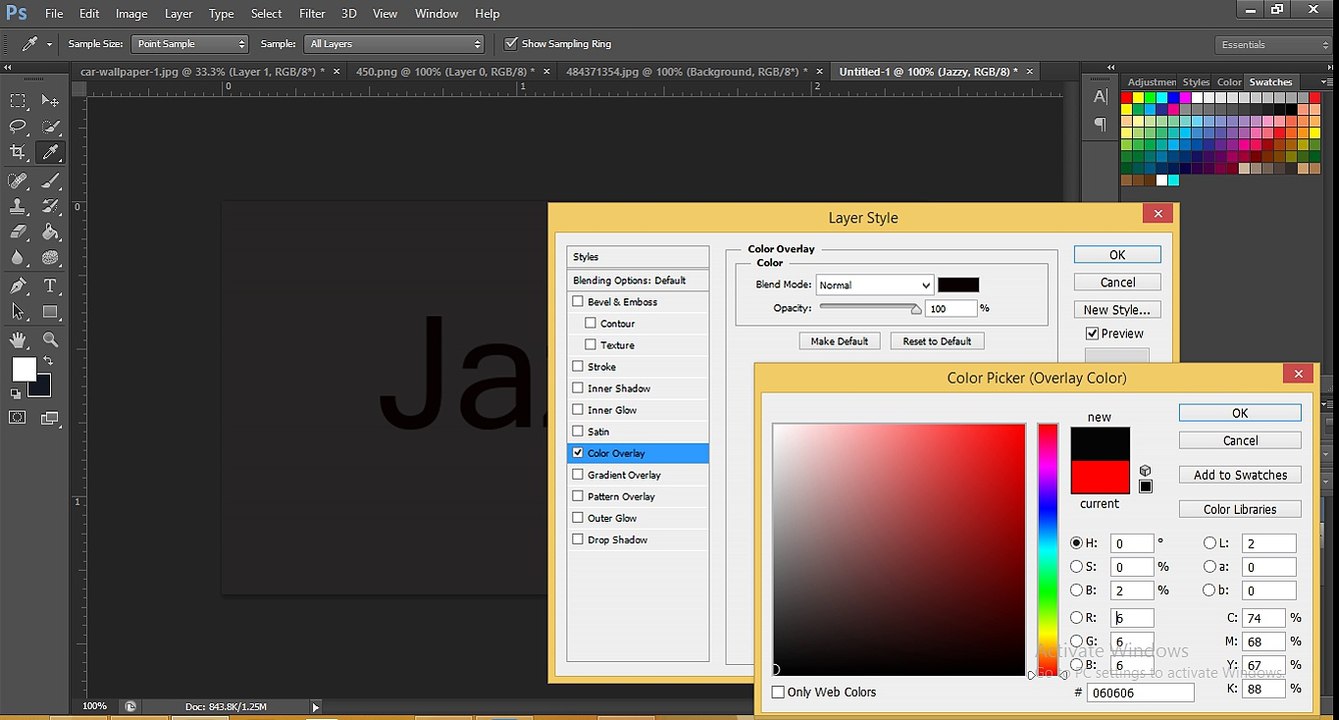Viewport: 1339px width, 720px height.
Task: Select the R red radio button
Action: coord(1076,618)
